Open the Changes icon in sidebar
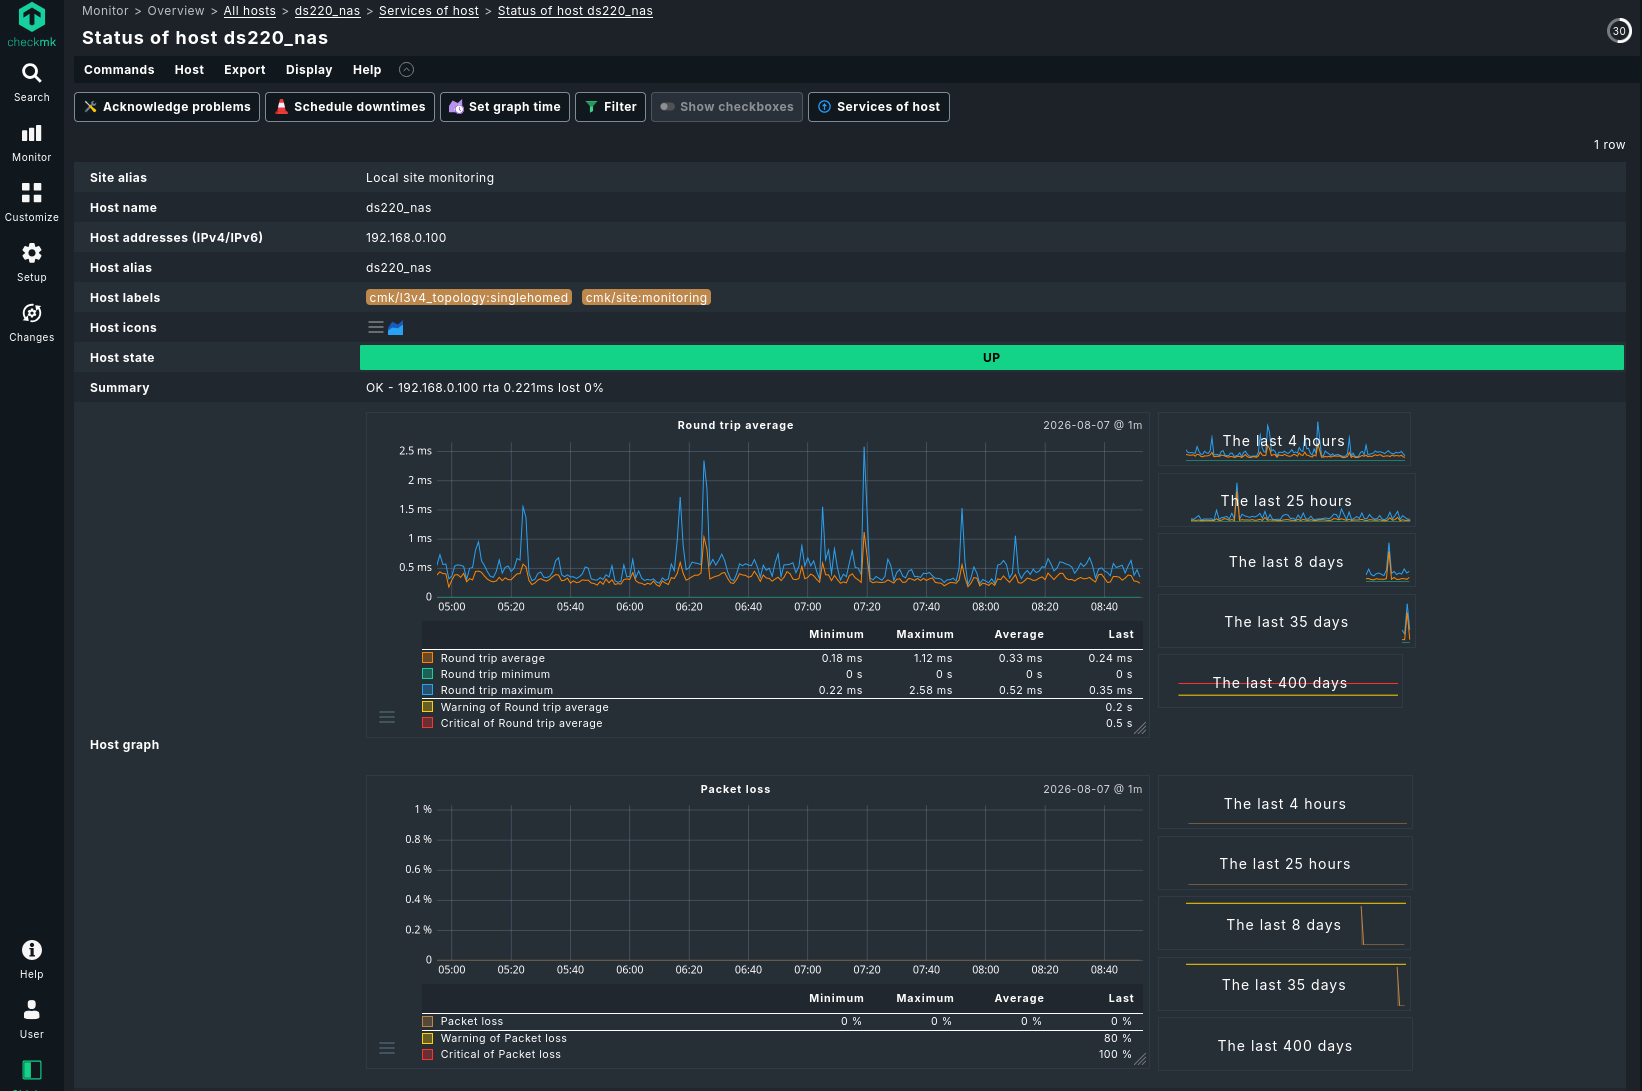The height and width of the screenshot is (1091, 1642). coord(32,313)
